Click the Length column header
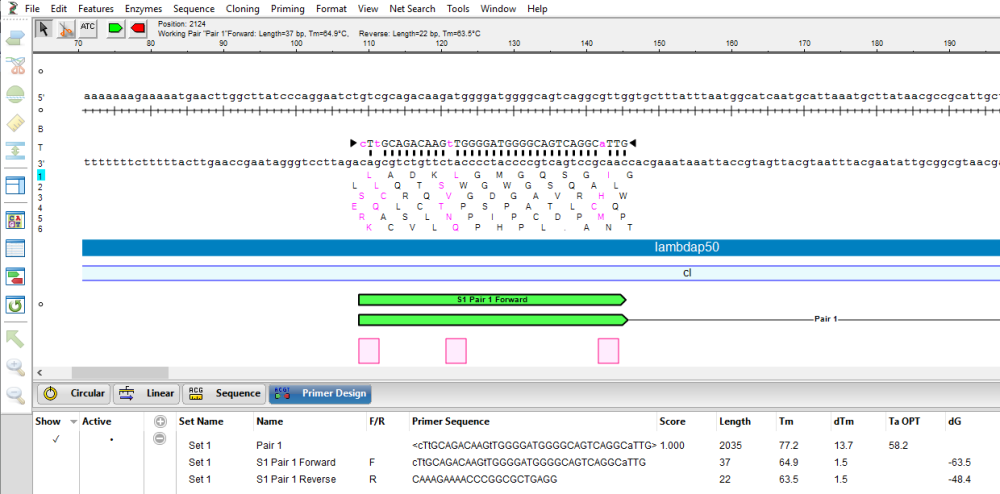The width and height of the screenshot is (1000, 494). (x=735, y=422)
